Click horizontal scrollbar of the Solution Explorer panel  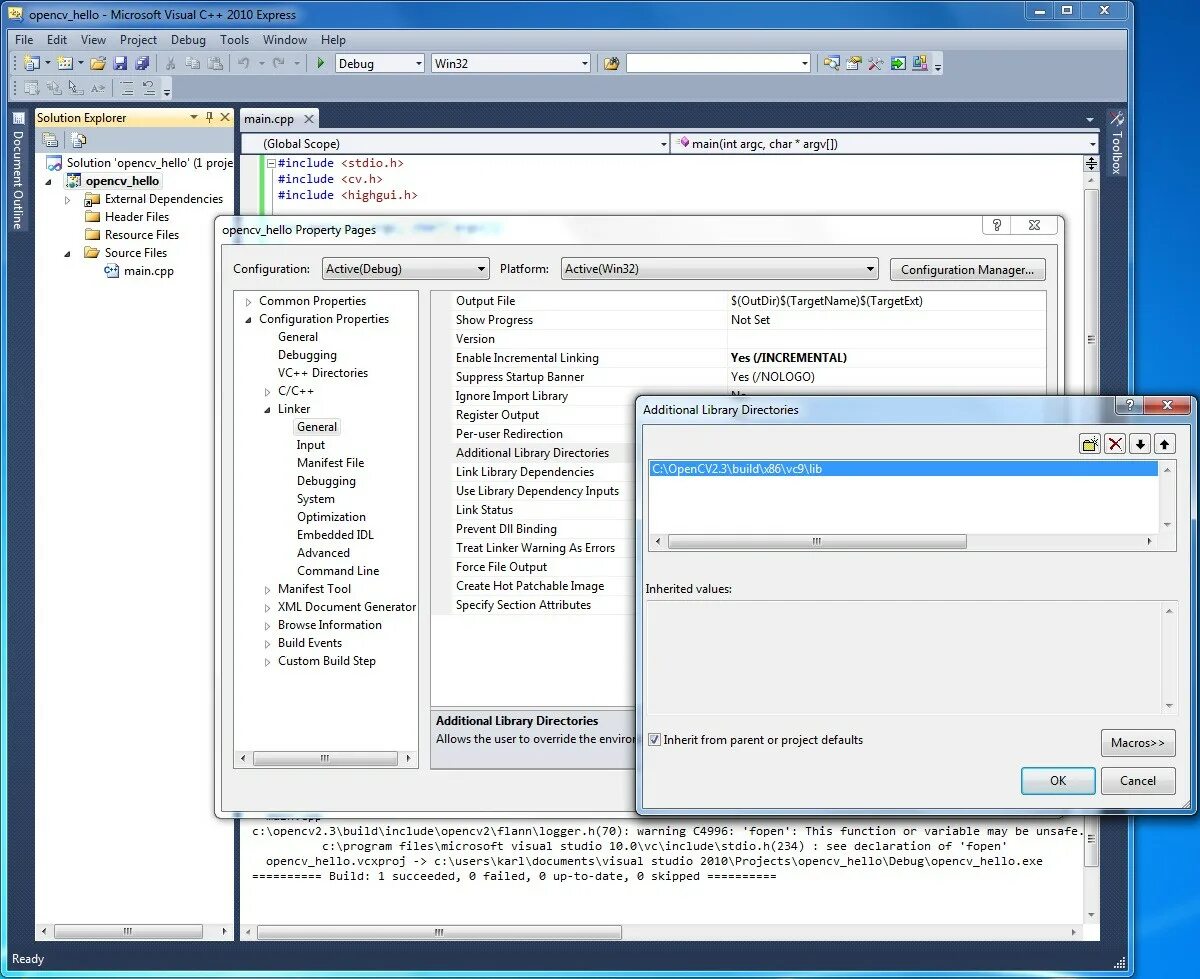pyautogui.click(x=127, y=932)
